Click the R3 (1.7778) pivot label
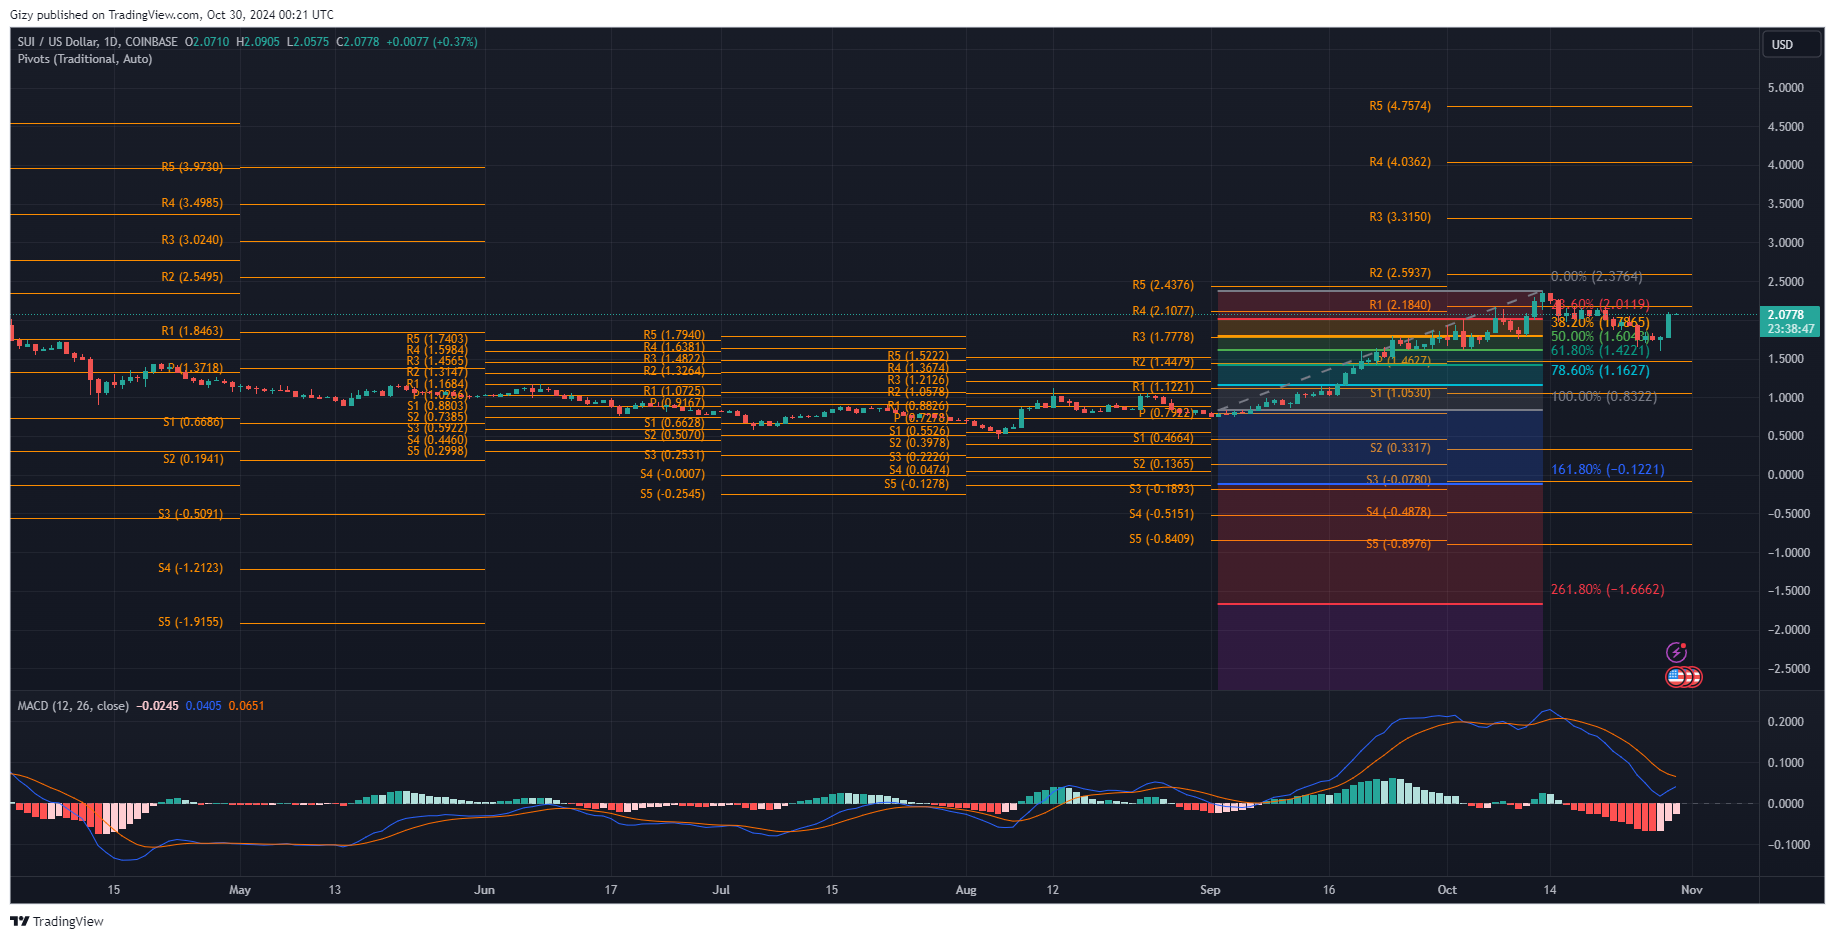 (x=1163, y=337)
